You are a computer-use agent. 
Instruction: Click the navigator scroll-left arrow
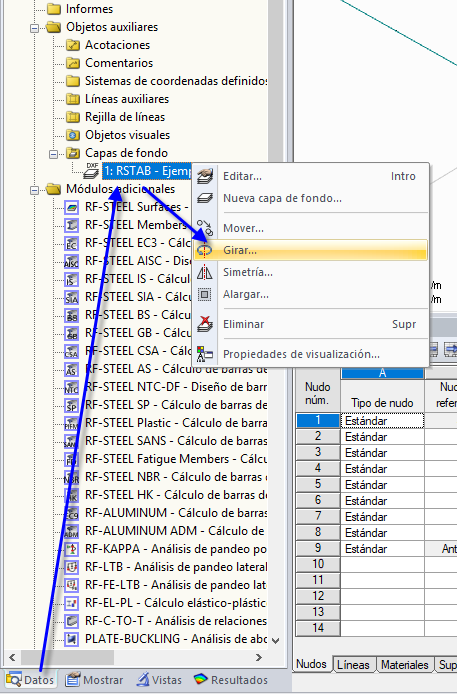(x=12, y=658)
